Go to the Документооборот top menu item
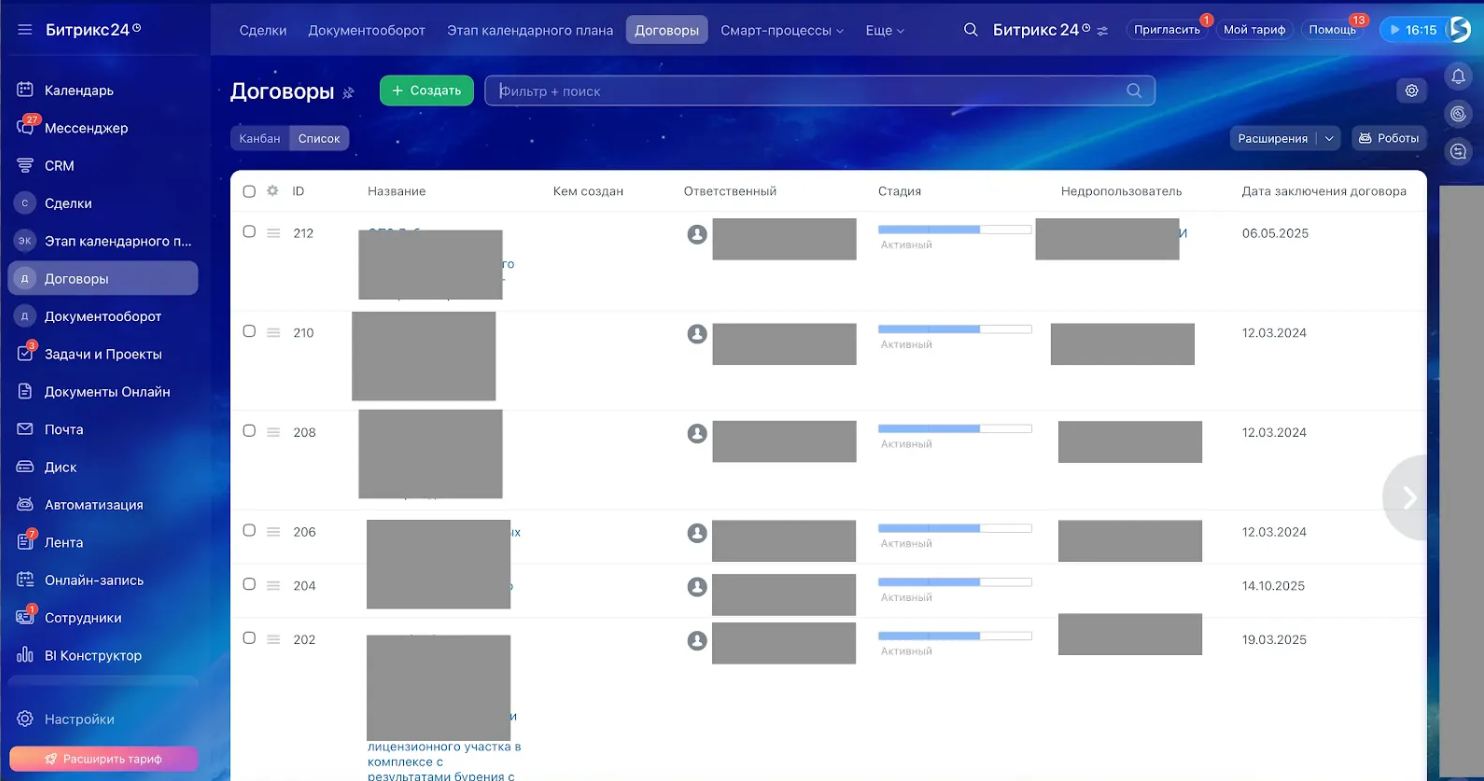Image resolution: width=1484 pixels, height=781 pixels. tap(367, 30)
